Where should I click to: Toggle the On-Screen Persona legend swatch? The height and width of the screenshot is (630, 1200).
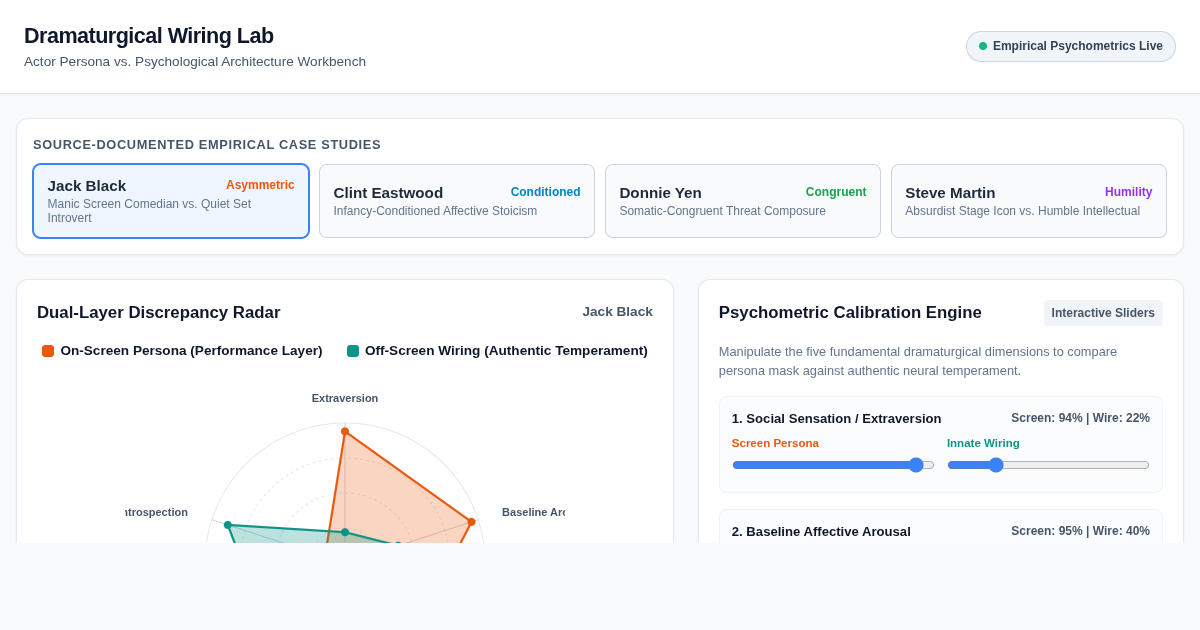coord(48,351)
